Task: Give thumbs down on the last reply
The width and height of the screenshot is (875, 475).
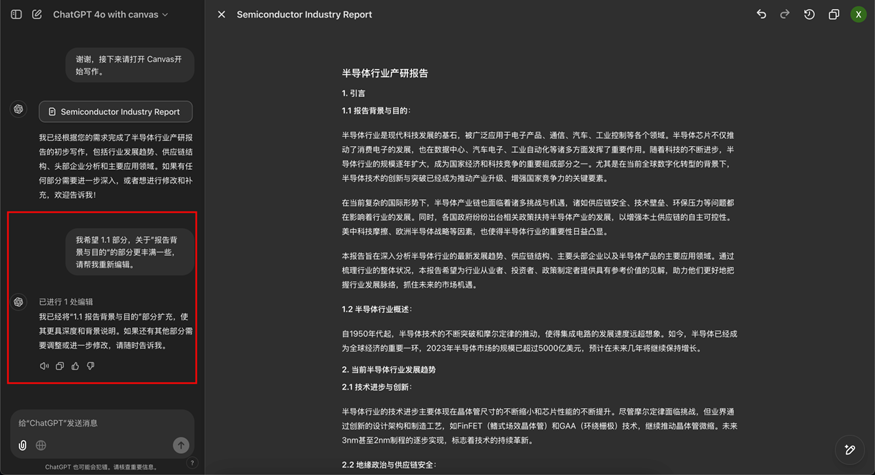Action: (x=90, y=366)
